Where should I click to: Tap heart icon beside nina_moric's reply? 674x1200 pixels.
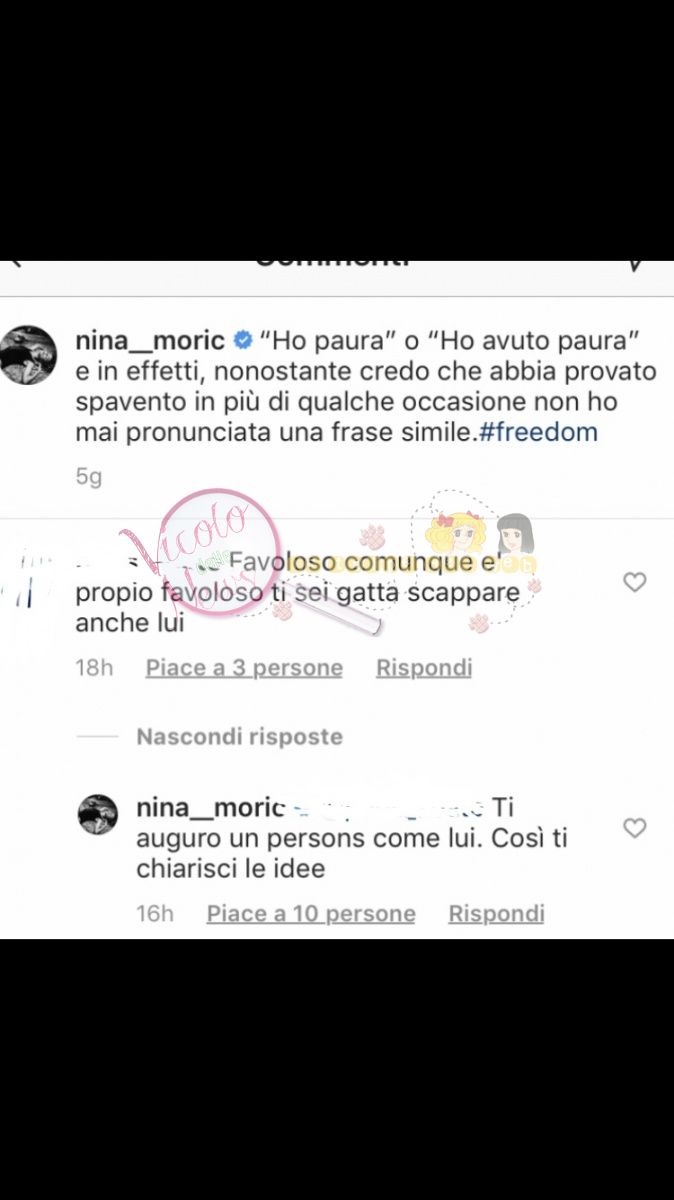click(635, 828)
